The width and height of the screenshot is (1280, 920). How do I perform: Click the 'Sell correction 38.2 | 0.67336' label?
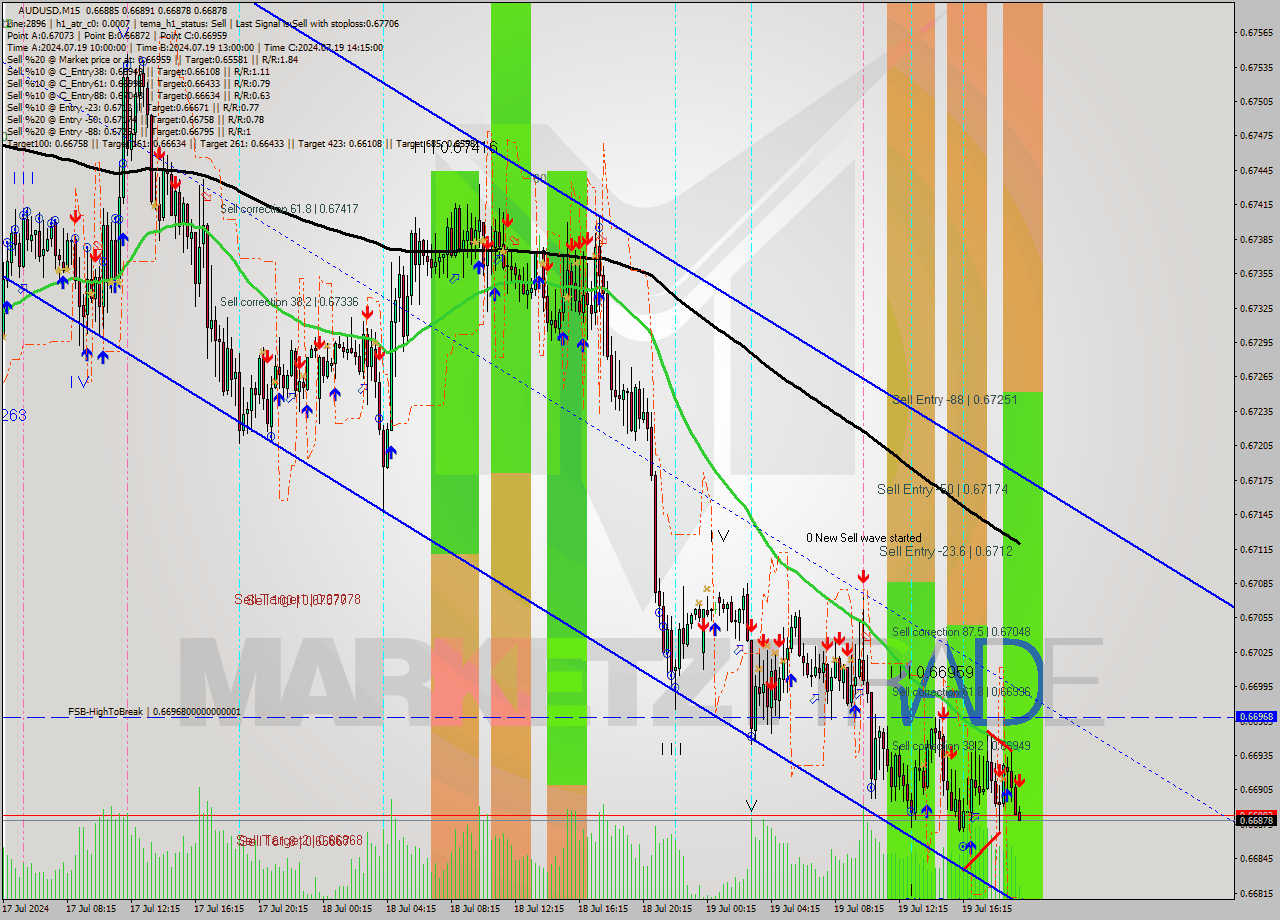[289, 301]
